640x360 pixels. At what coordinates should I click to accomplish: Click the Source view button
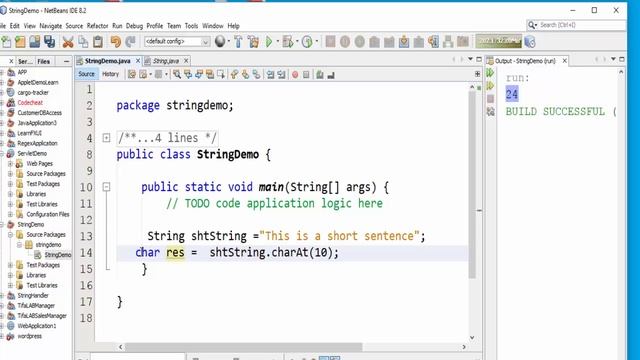86,74
